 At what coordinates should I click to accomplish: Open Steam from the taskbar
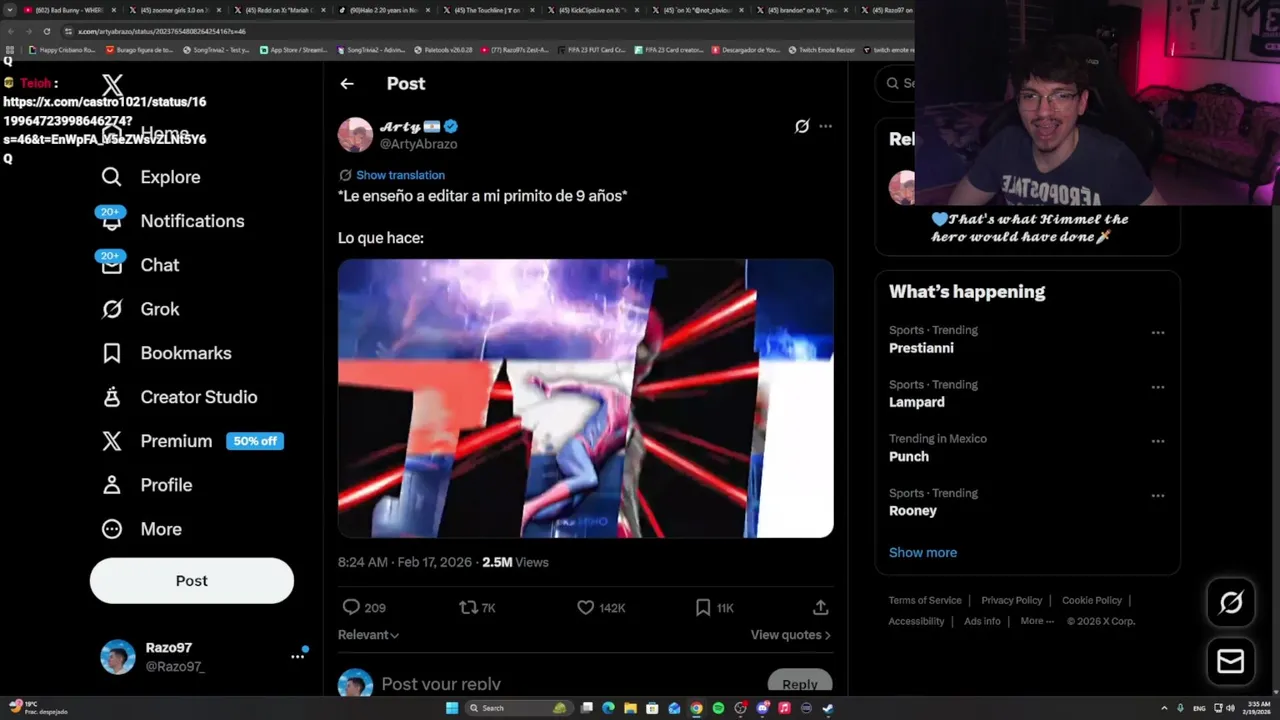click(828, 708)
